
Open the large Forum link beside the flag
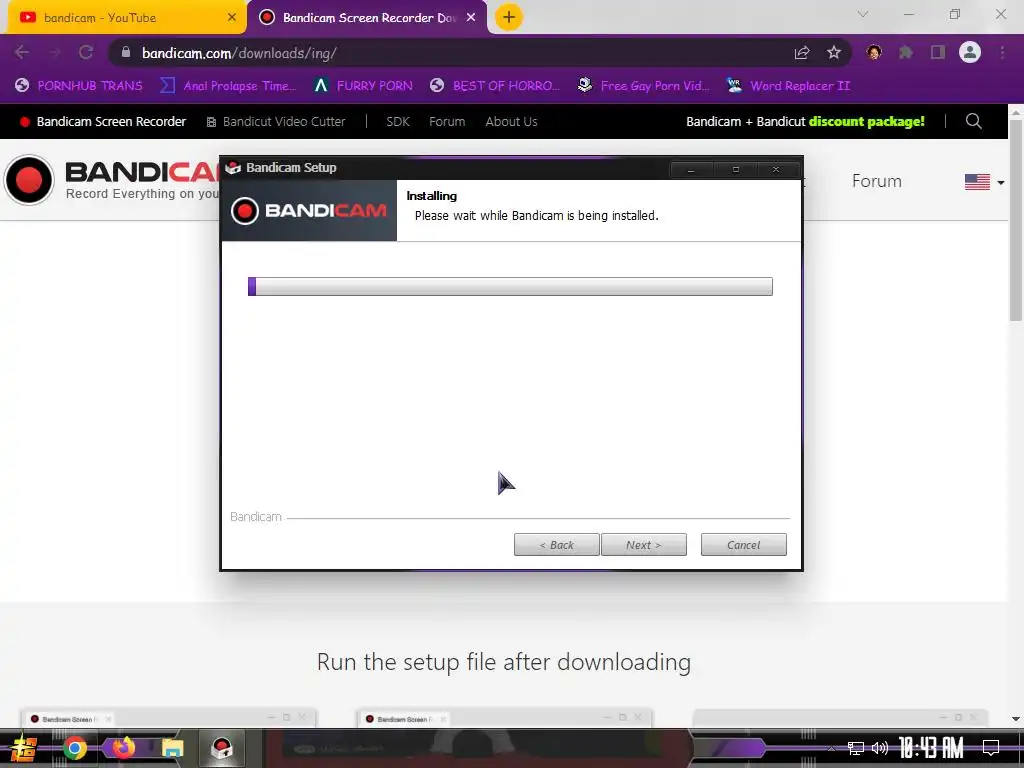tap(876, 181)
